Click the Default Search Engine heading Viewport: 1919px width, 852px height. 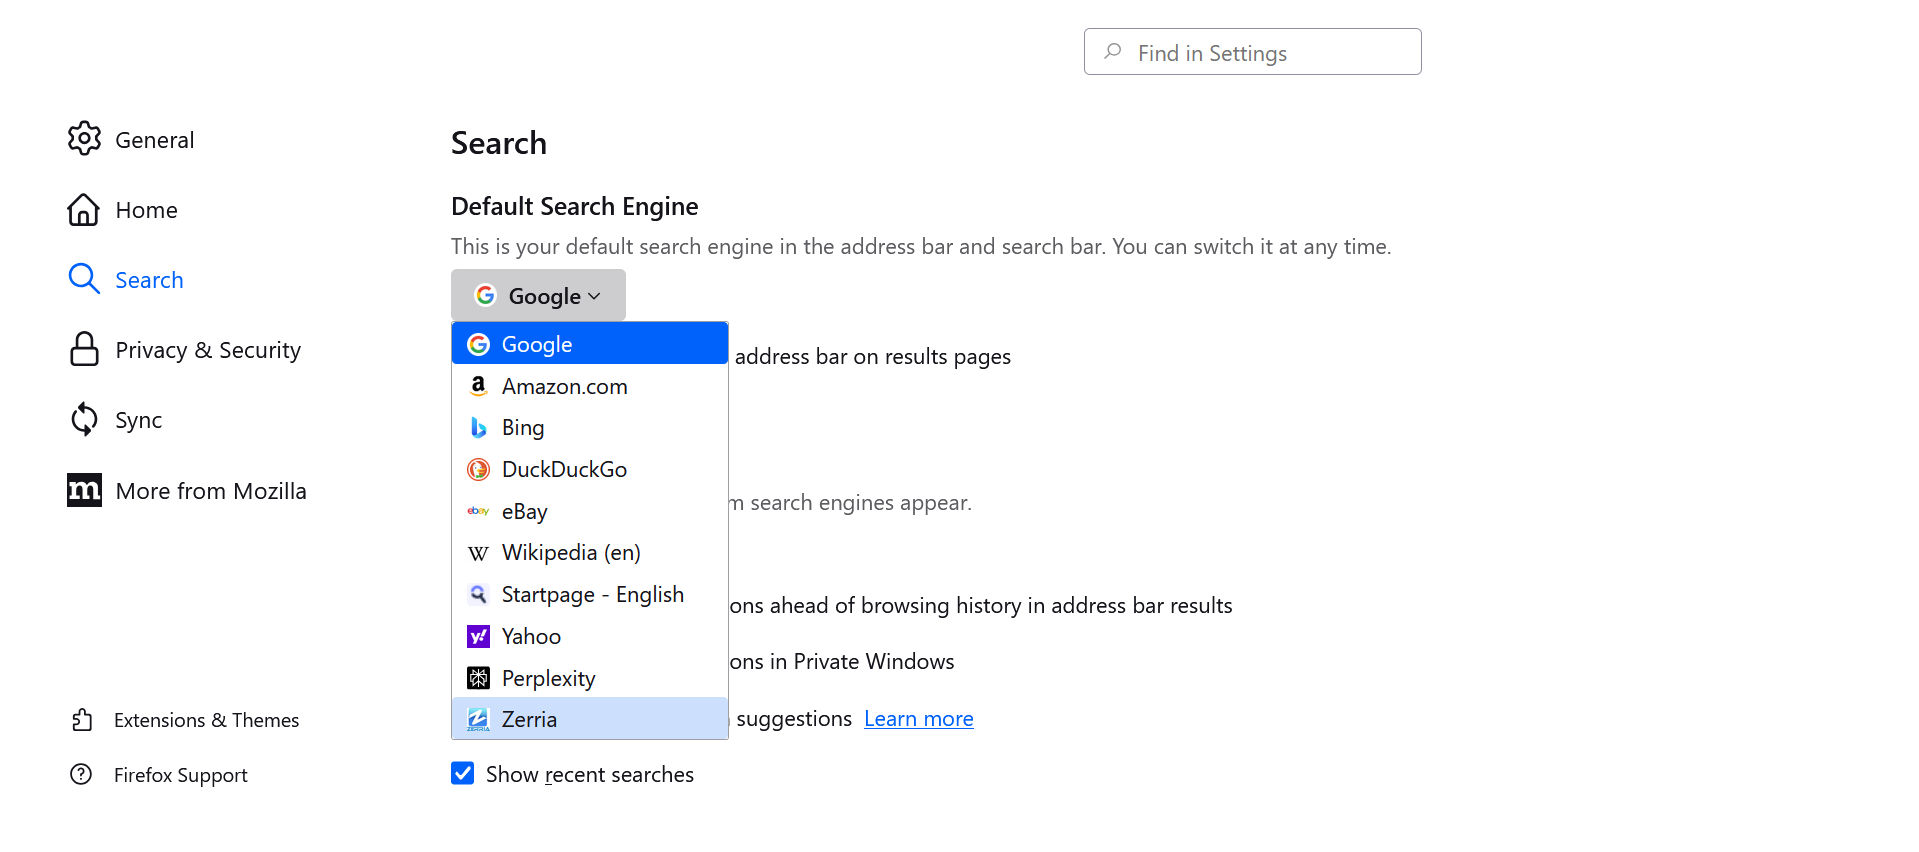pyautogui.click(x=574, y=206)
